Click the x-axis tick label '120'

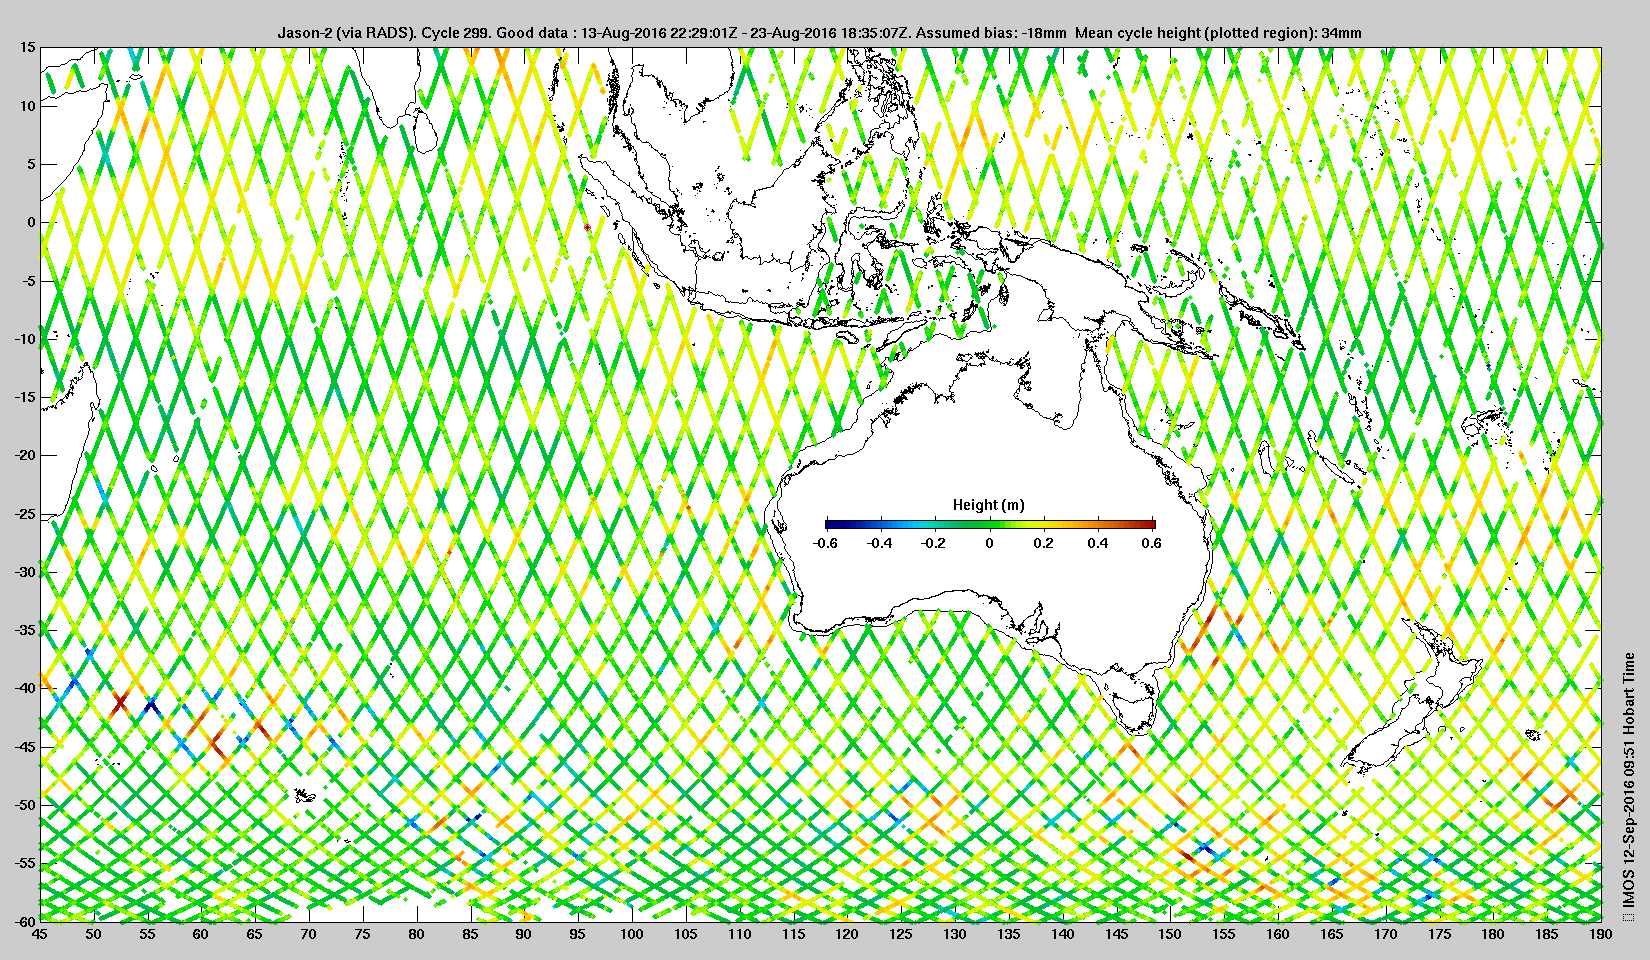(847, 934)
